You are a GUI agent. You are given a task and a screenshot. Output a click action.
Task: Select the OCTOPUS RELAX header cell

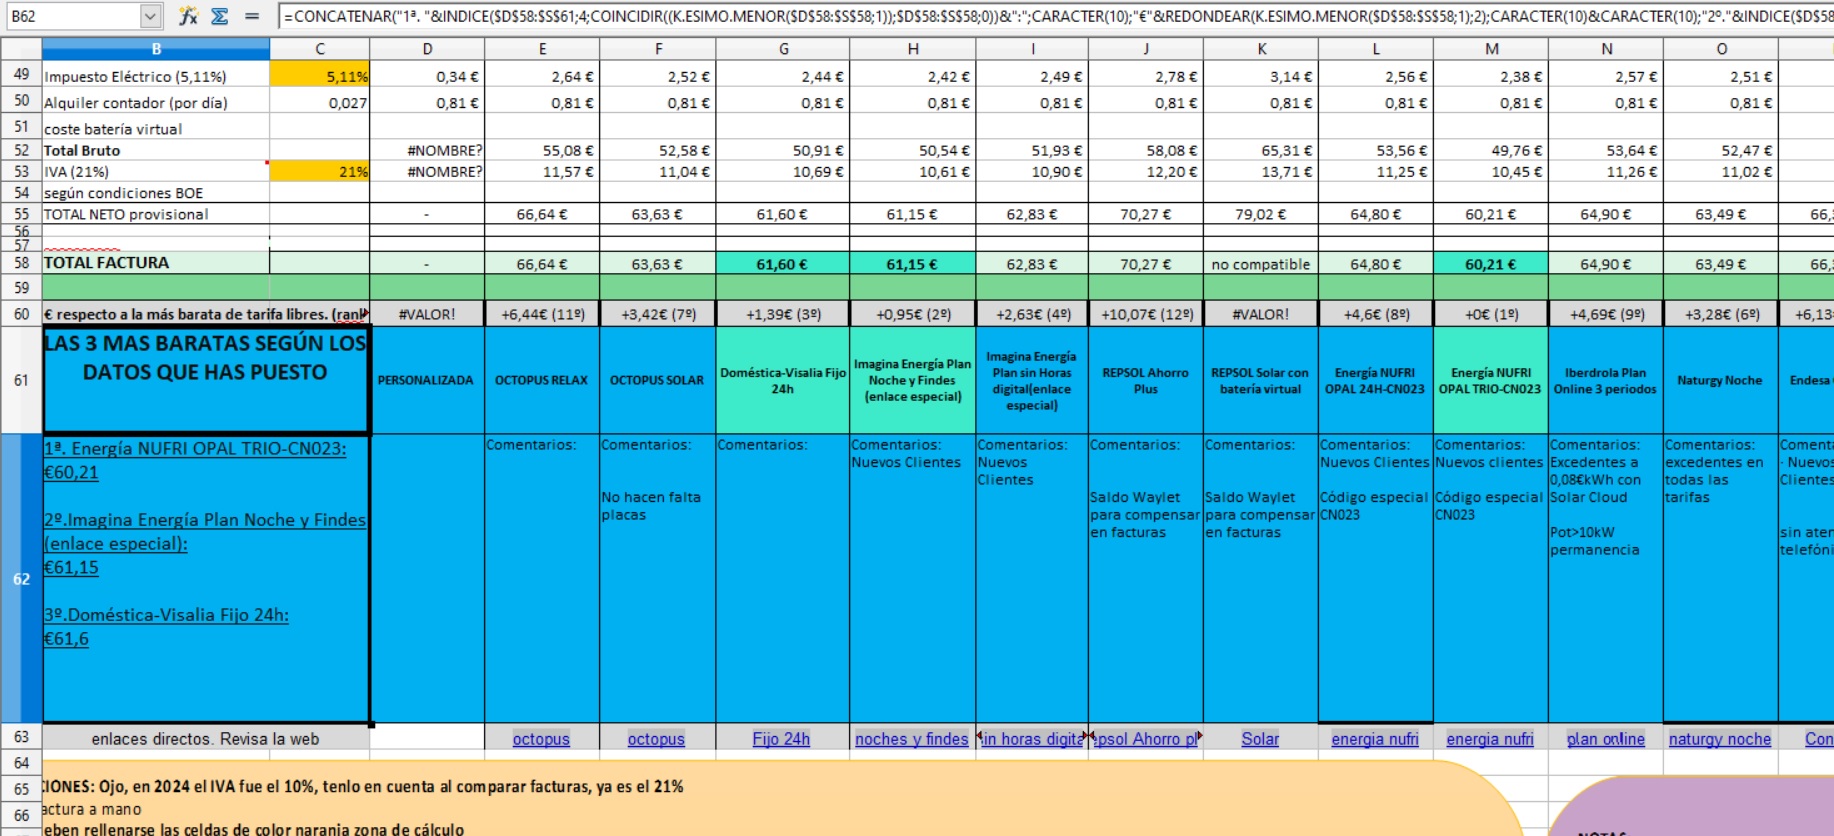(542, 380)
